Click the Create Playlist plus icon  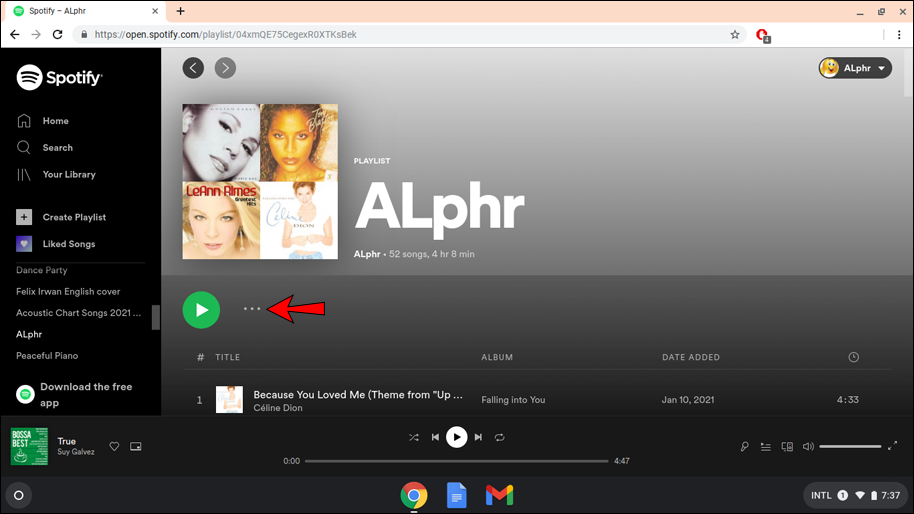[x=24, y=217]
